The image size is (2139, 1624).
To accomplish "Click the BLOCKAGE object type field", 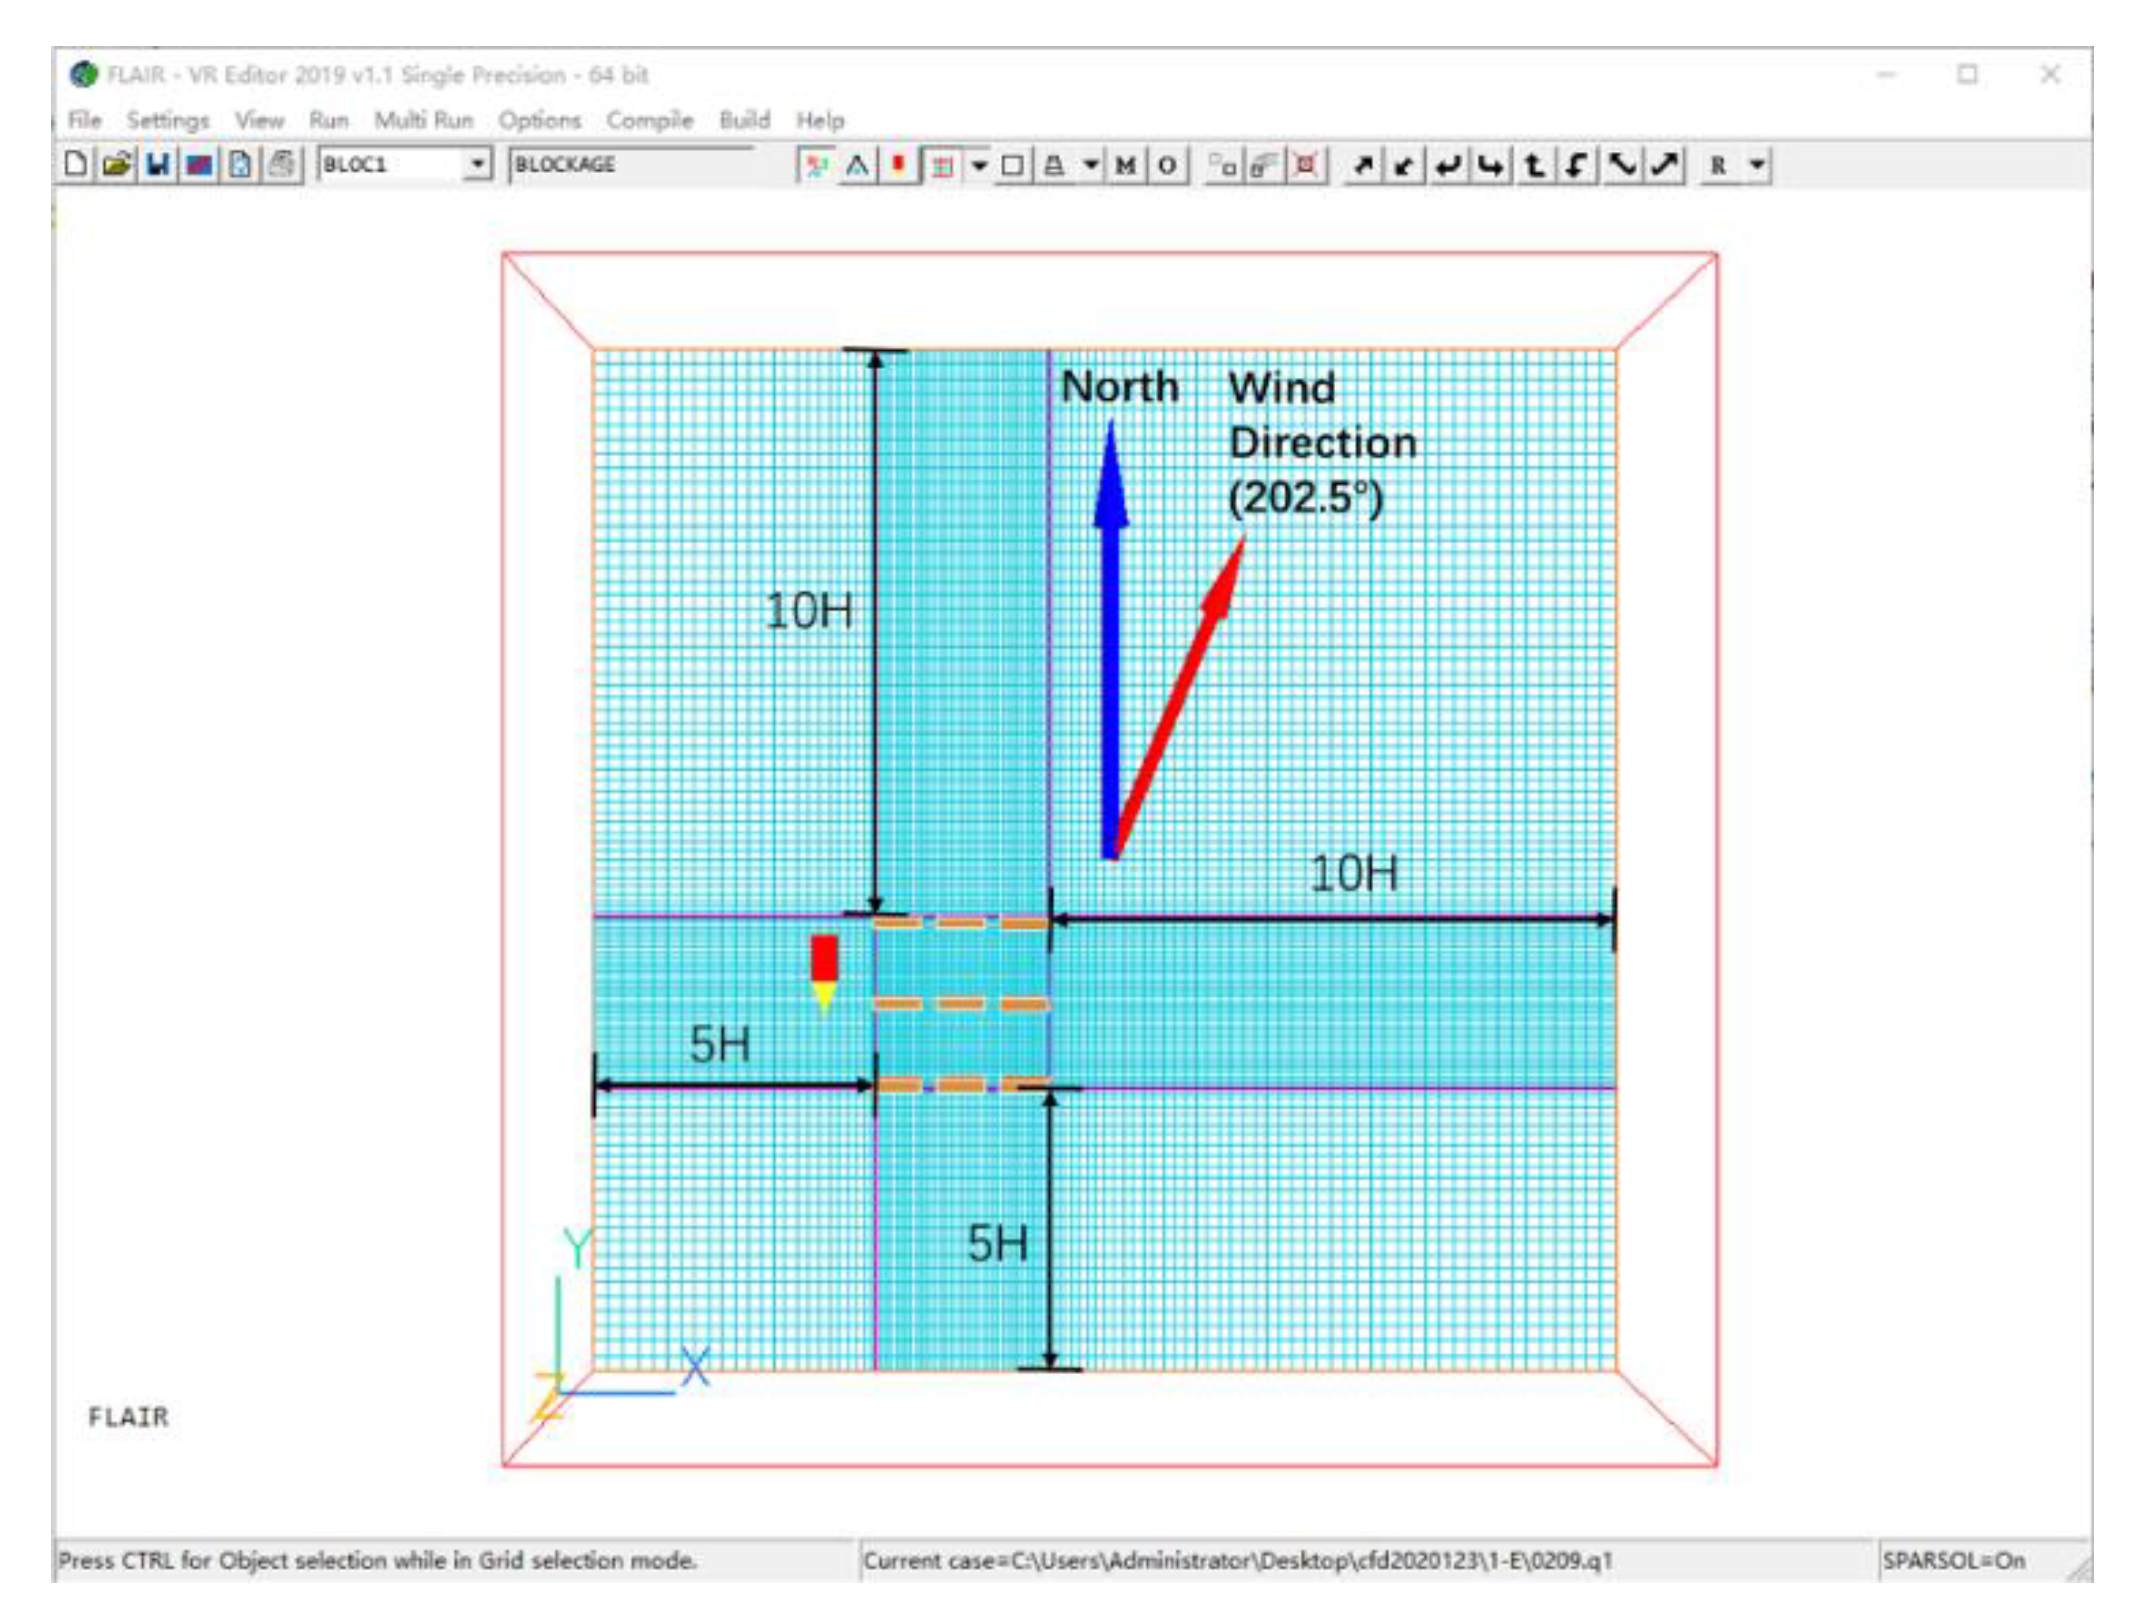I will point(630,165).
